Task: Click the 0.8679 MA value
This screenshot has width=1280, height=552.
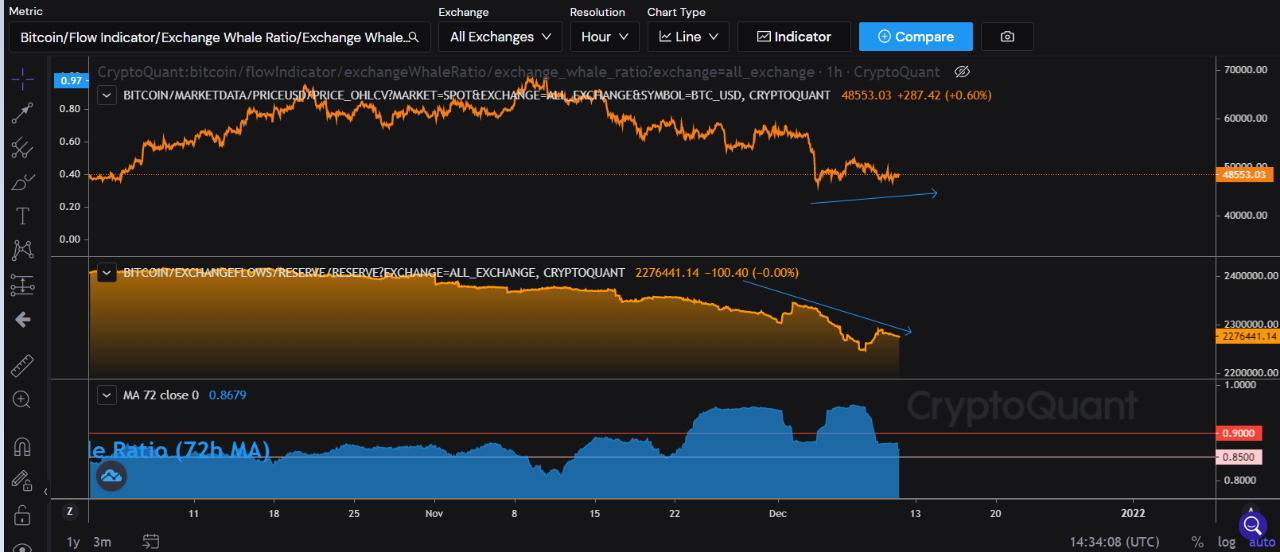Action: point(227,395)
